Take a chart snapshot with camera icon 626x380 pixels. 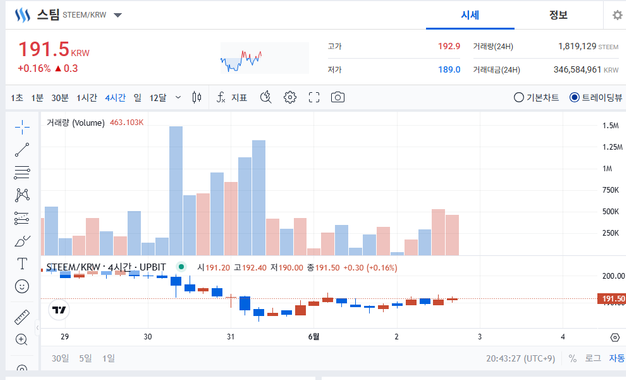pos(338,97)
